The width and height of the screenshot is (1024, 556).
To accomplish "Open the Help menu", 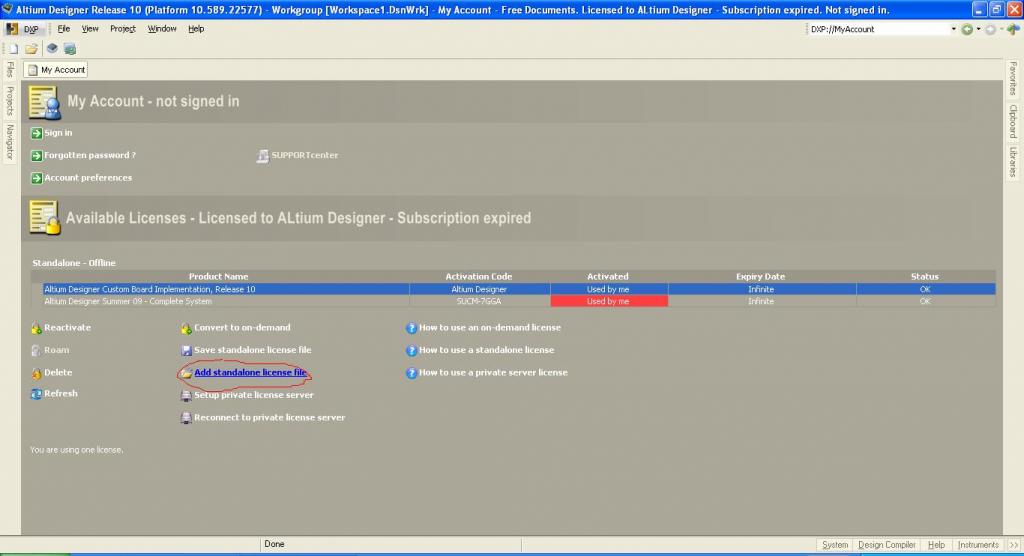I will [x=196, y=29].
